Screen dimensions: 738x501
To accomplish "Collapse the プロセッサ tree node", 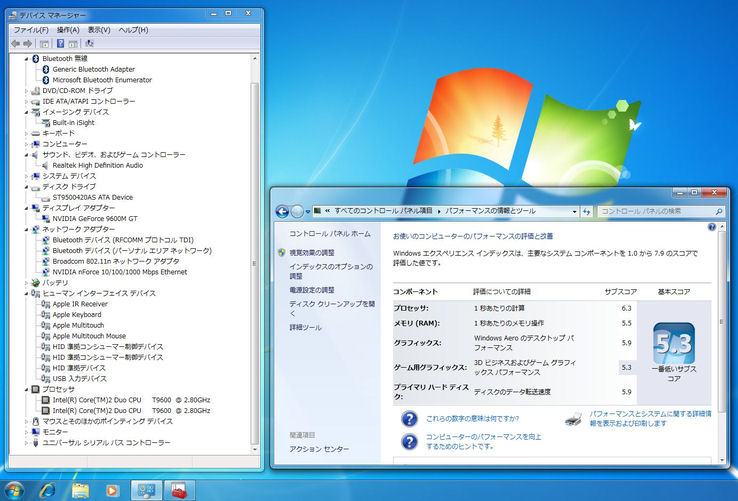I will pos(27,389).
